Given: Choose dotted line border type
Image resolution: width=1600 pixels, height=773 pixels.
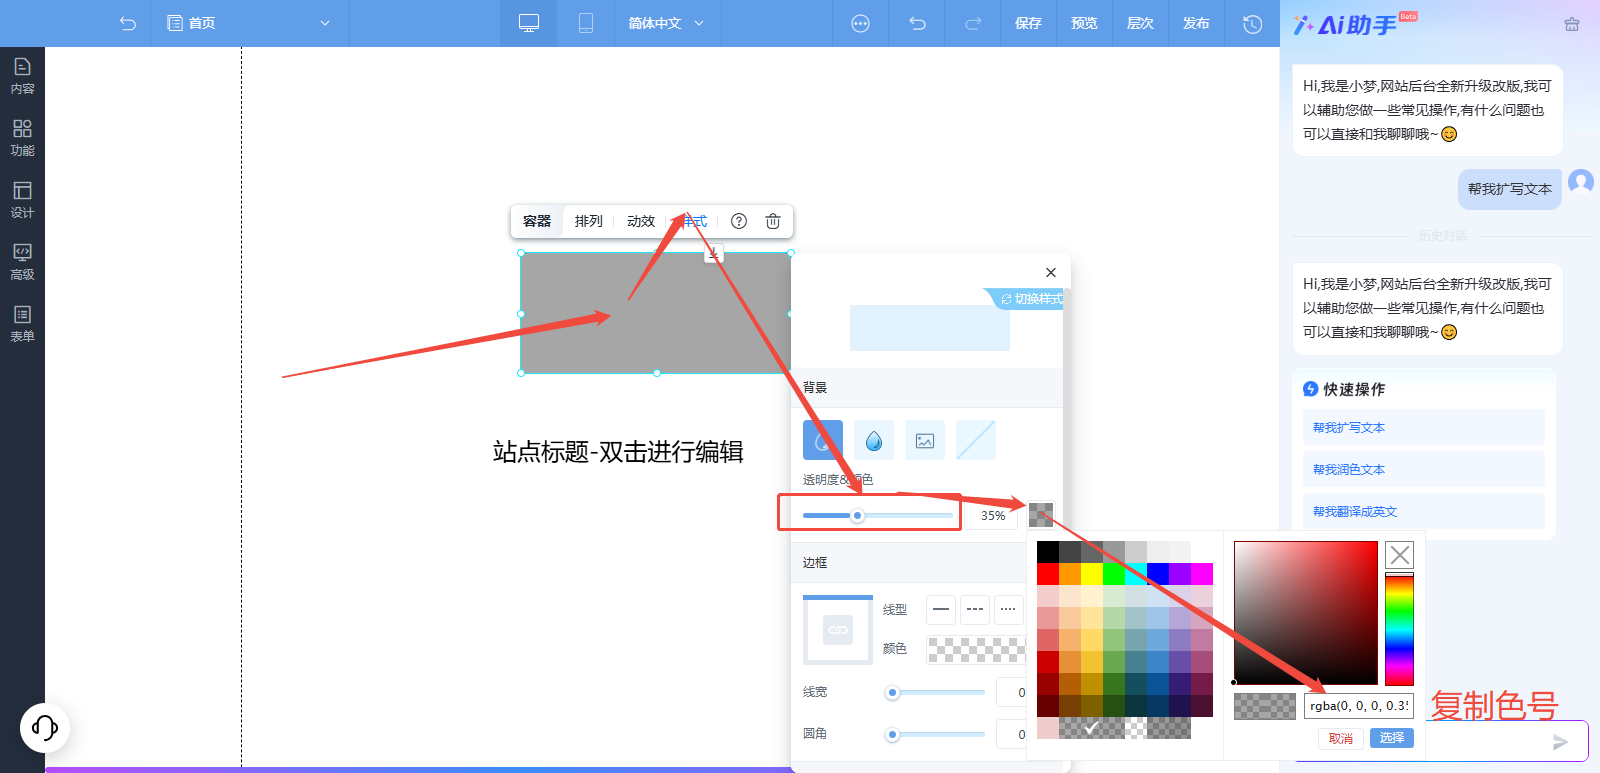Looking at the screenshot, I should pyautogui.click(x=1009, y=609).
